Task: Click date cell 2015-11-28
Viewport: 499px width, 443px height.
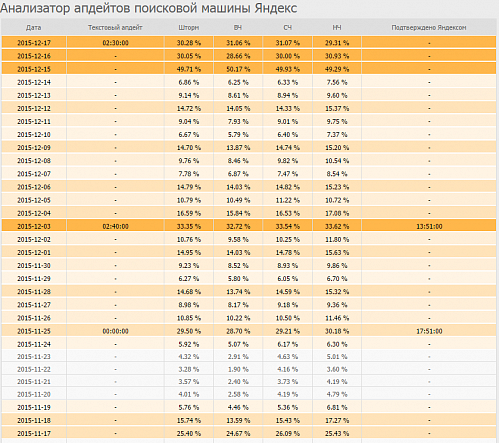Action: [34, 292]
